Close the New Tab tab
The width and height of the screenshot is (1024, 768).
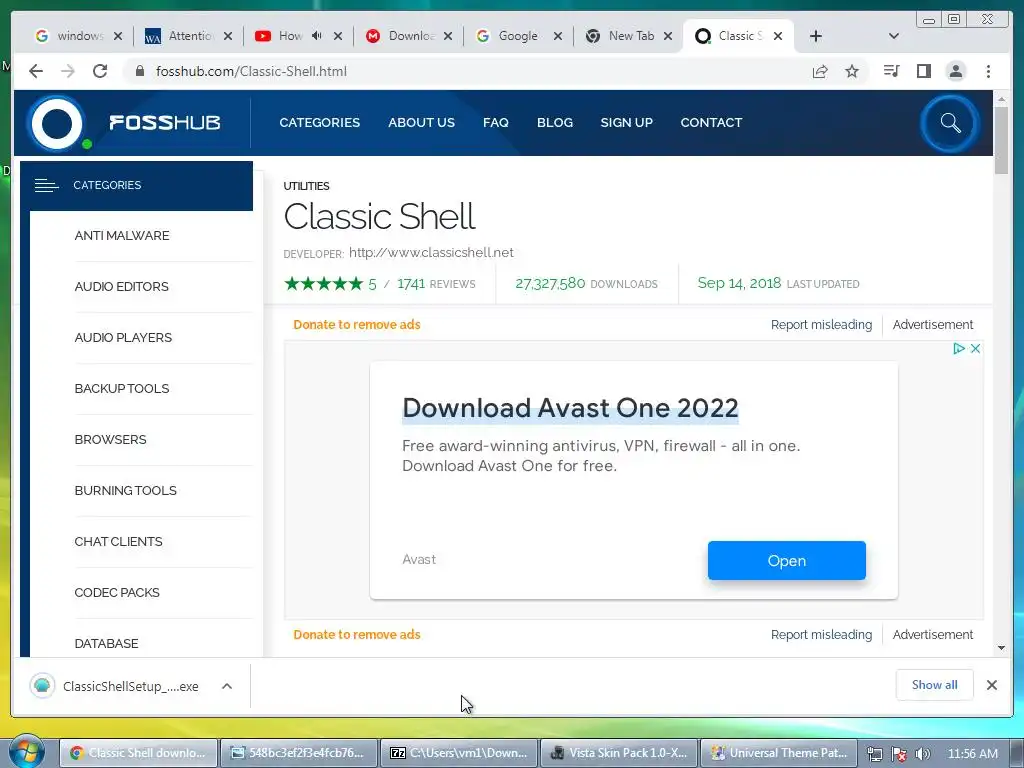pyautogui.click(x=668, y=36)
